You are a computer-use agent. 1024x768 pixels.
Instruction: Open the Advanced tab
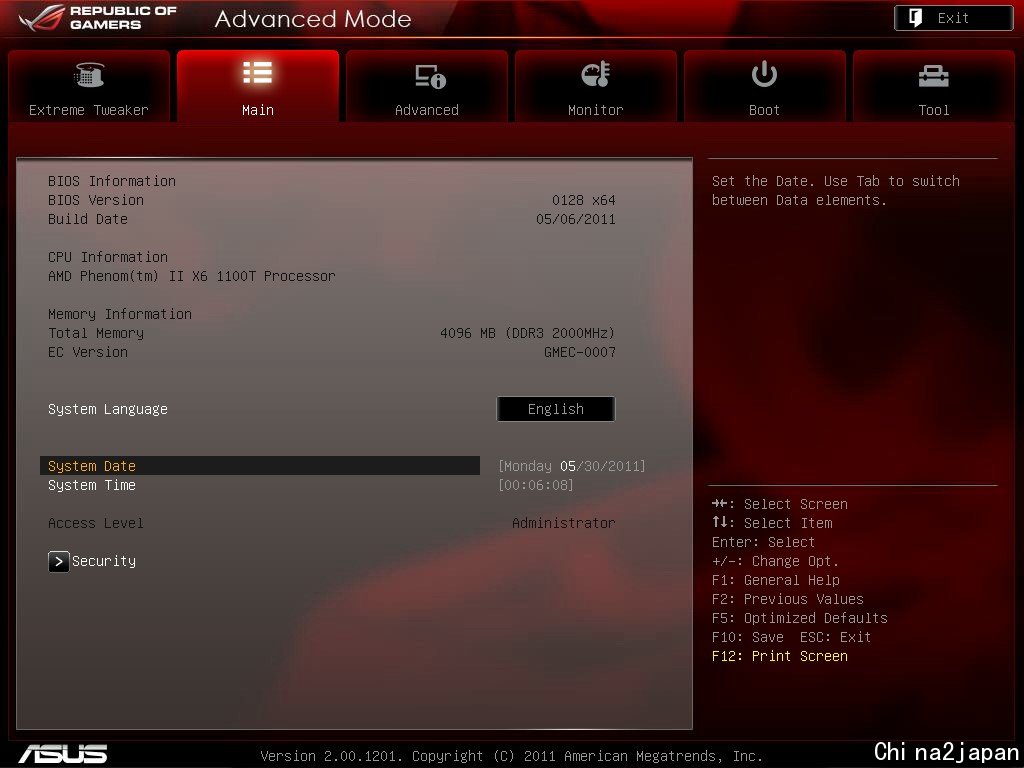click(426, 86)
